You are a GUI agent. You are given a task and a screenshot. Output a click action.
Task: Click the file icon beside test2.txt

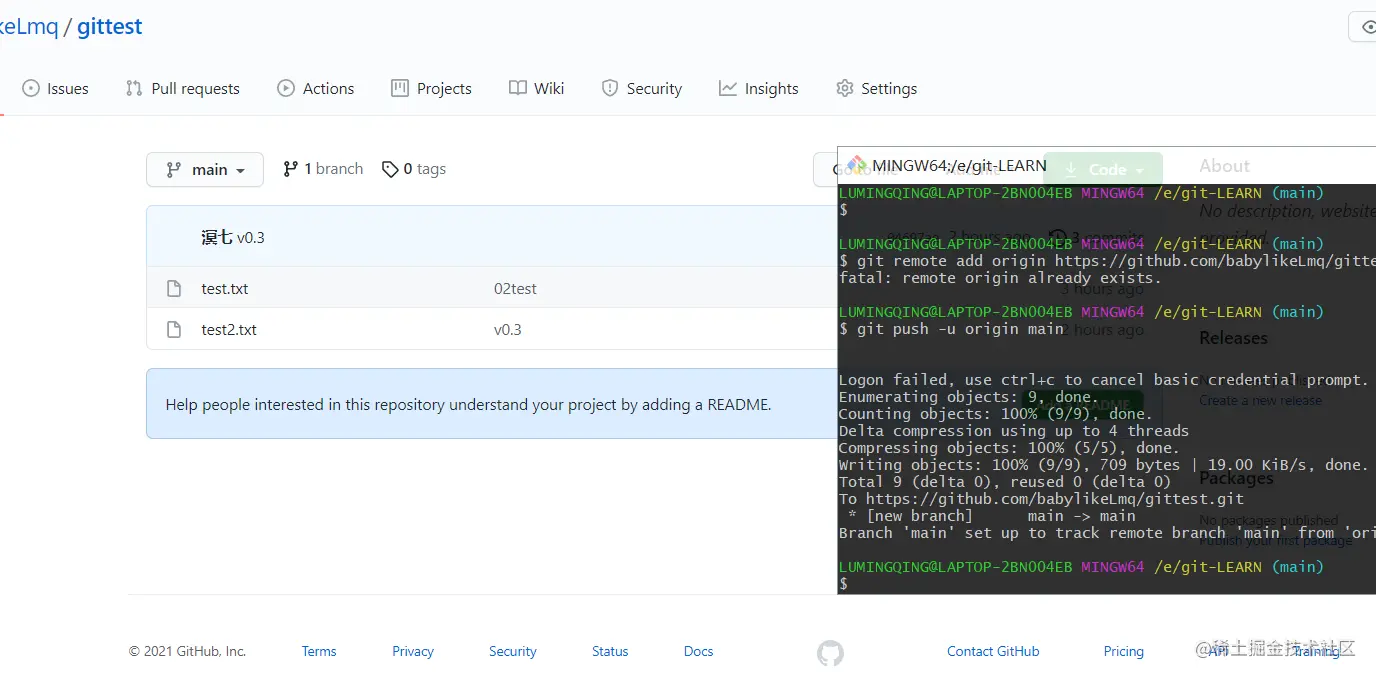point(174,330)
